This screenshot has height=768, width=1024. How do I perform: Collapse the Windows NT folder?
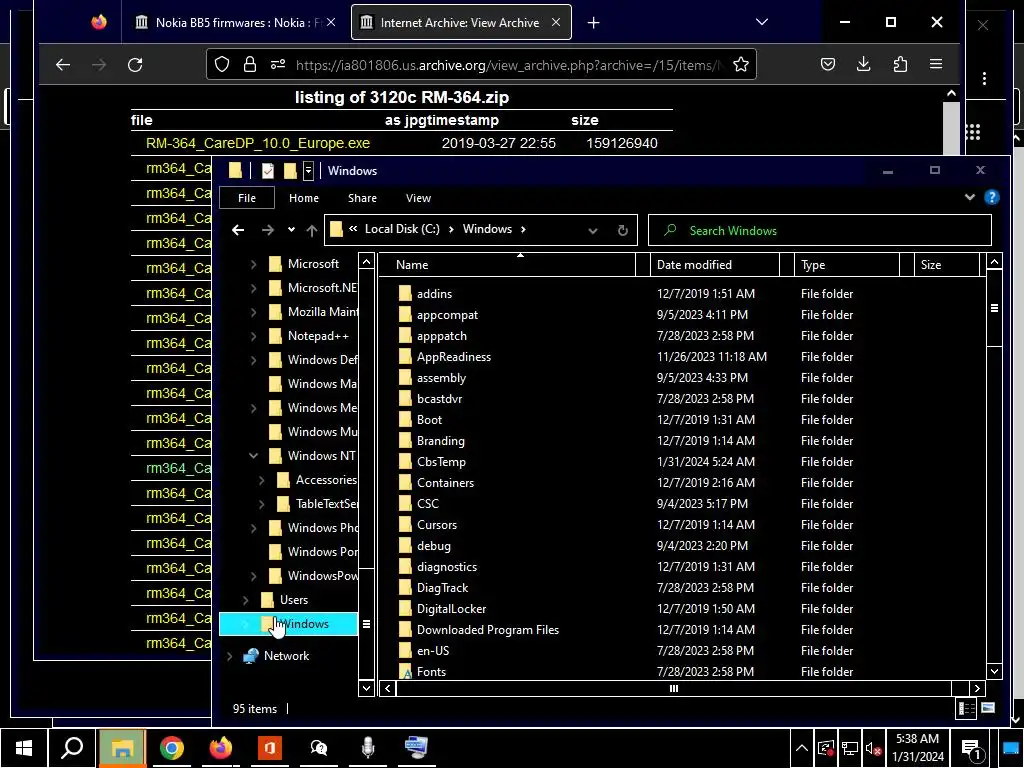[x=253, y=456]
